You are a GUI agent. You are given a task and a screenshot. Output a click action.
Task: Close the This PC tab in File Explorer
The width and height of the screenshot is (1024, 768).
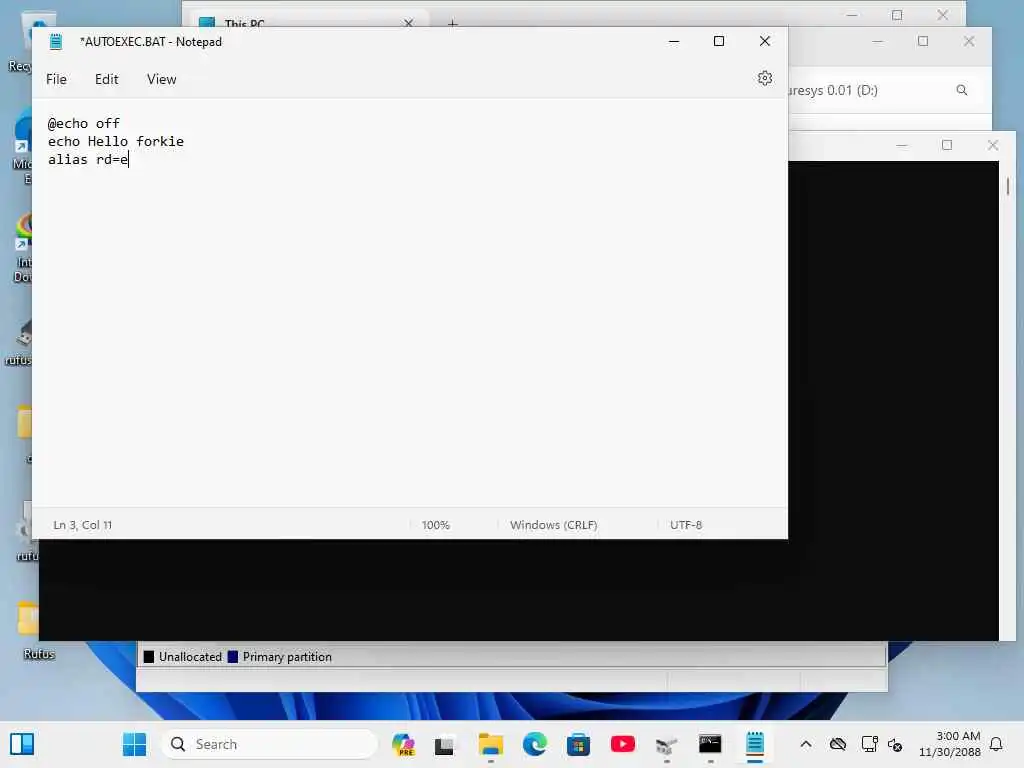[x=408, y=23]
